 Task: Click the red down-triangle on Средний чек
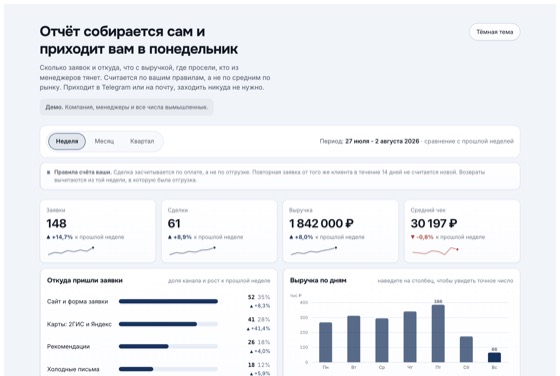pos(413,237)
